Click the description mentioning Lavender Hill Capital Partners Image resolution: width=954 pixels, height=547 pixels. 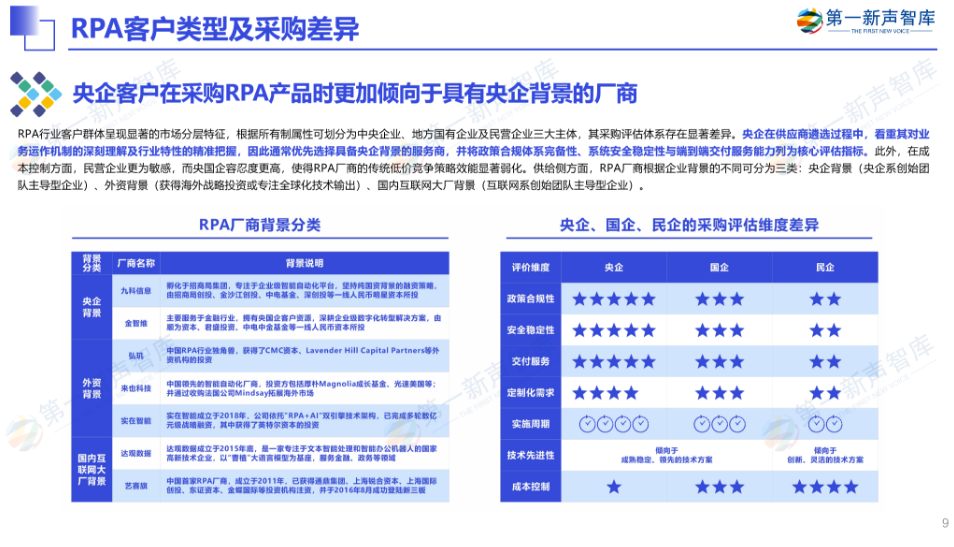[x=302, y=355]
